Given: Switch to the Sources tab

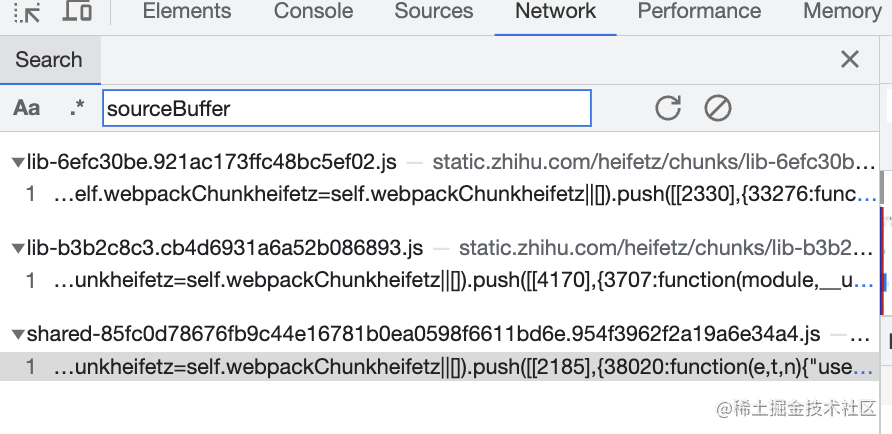Looking at the screenshot, I should tap(434, 12).
